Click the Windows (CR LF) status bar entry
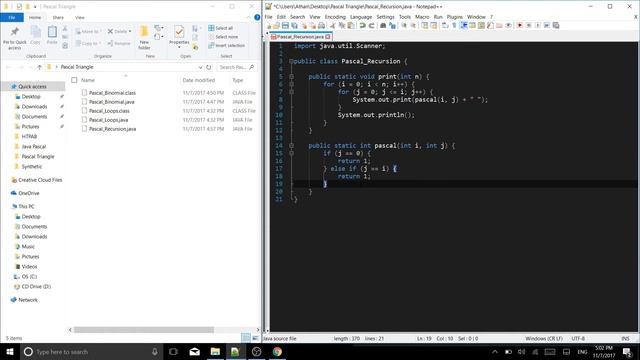 click(544, 338)
